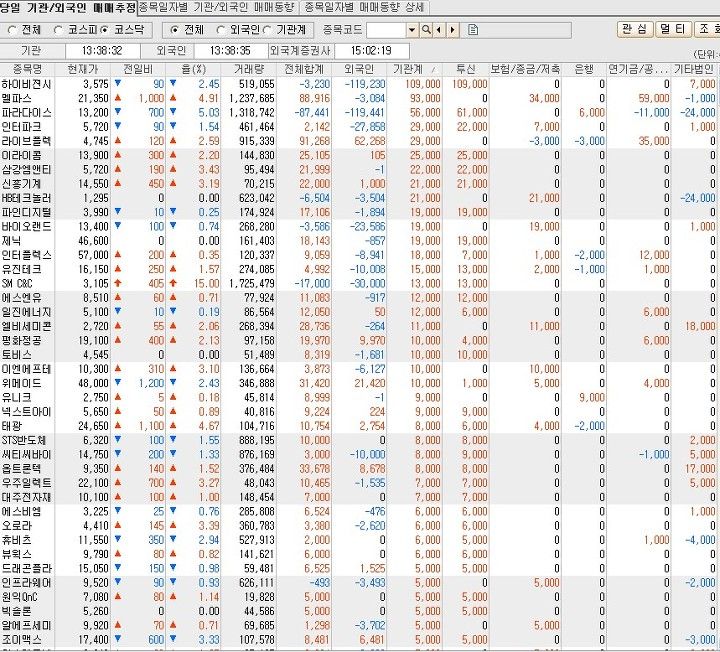Select the 파인디지털 stock row
Screen dimensions: 720x652
358,212
